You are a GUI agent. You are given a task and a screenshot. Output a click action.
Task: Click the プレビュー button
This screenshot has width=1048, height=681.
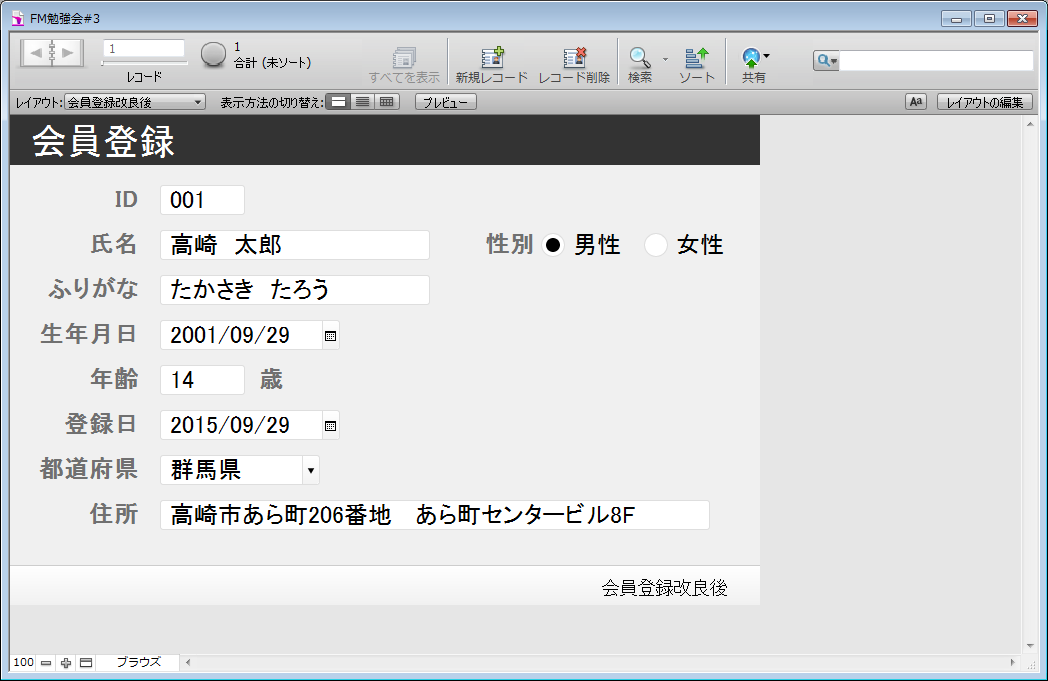(446, 102)
